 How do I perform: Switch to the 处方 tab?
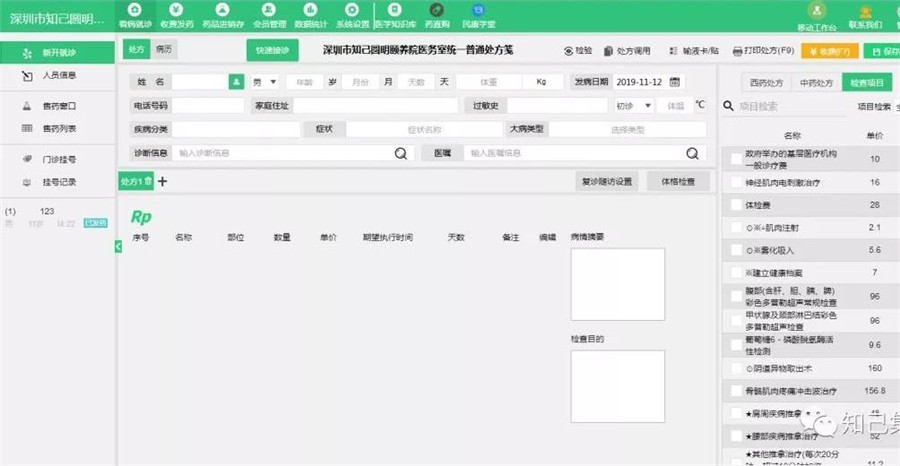pos(137,49)
